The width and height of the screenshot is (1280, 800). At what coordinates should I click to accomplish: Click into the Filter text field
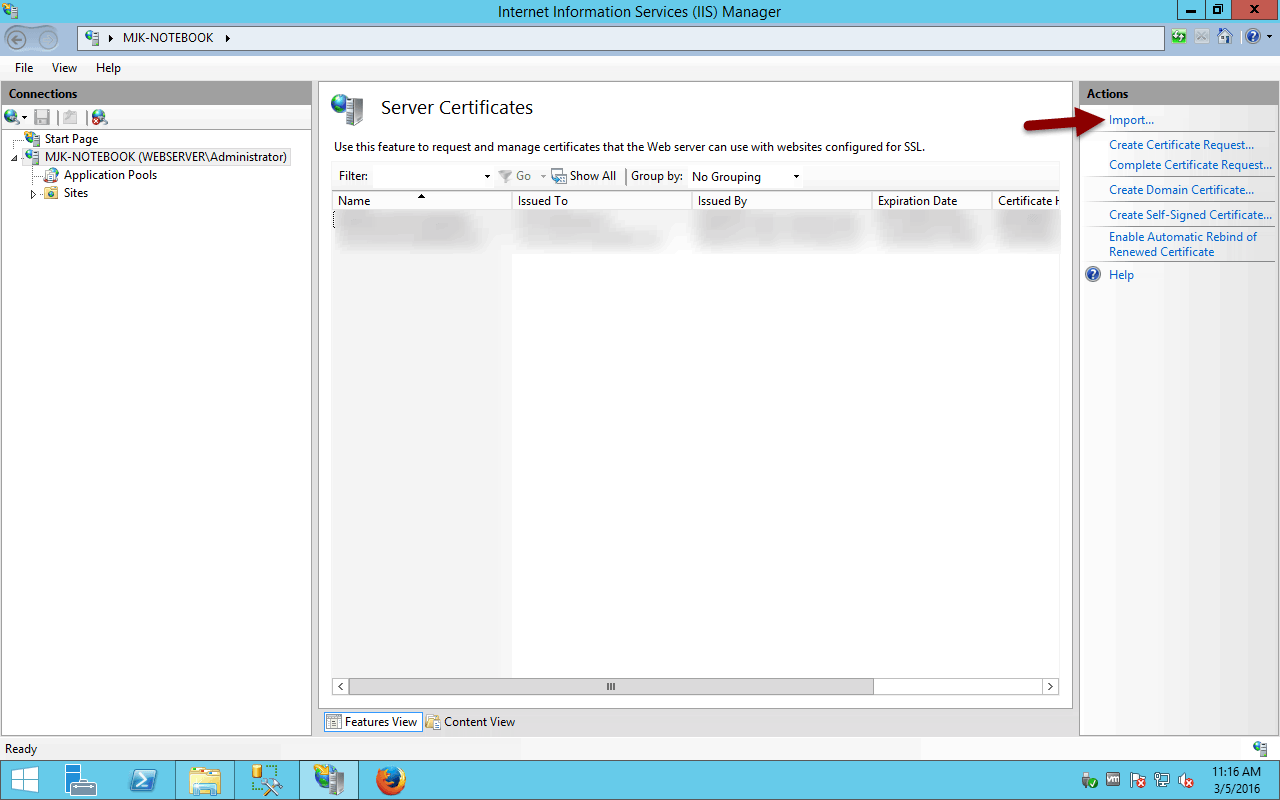point(427,176)
